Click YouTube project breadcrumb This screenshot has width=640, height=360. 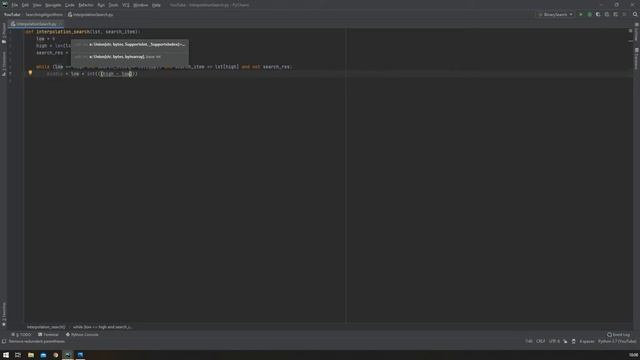click(12, 14)
